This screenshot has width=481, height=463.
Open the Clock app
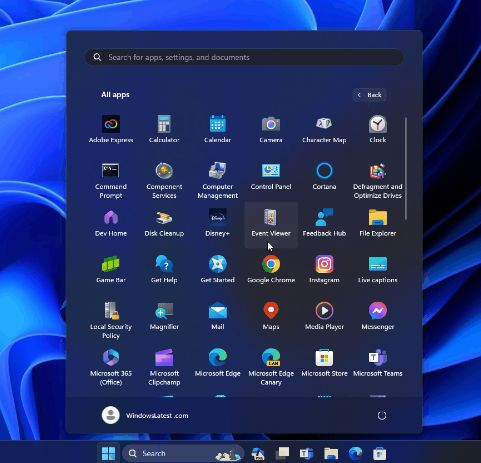click(378, 129)
